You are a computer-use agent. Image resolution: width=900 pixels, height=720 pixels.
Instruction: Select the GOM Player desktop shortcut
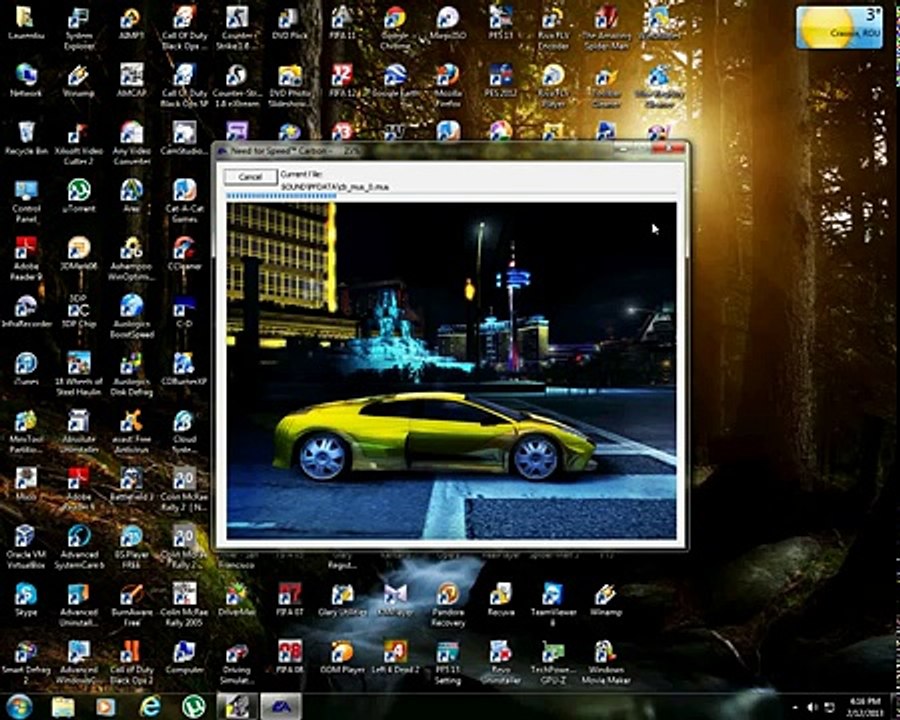pyautogui.click(x=343, y=657)
